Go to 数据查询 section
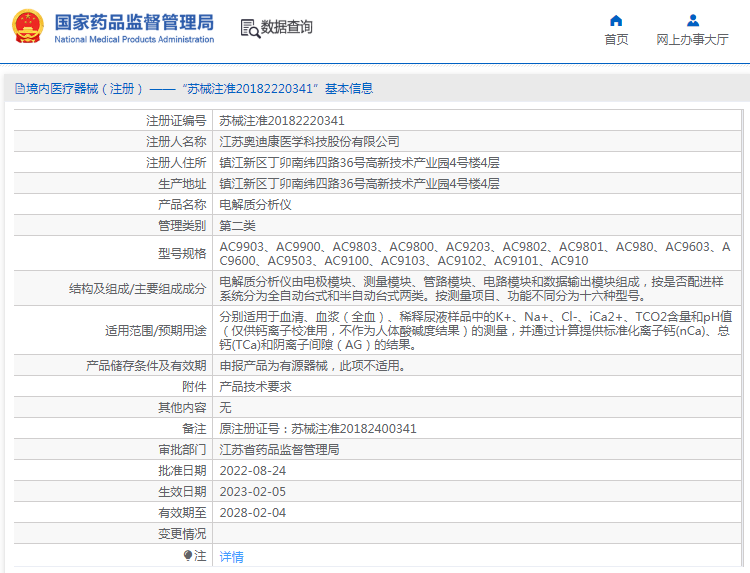The height and width of the screenshot is (573, 750). (x=286, y=28)
